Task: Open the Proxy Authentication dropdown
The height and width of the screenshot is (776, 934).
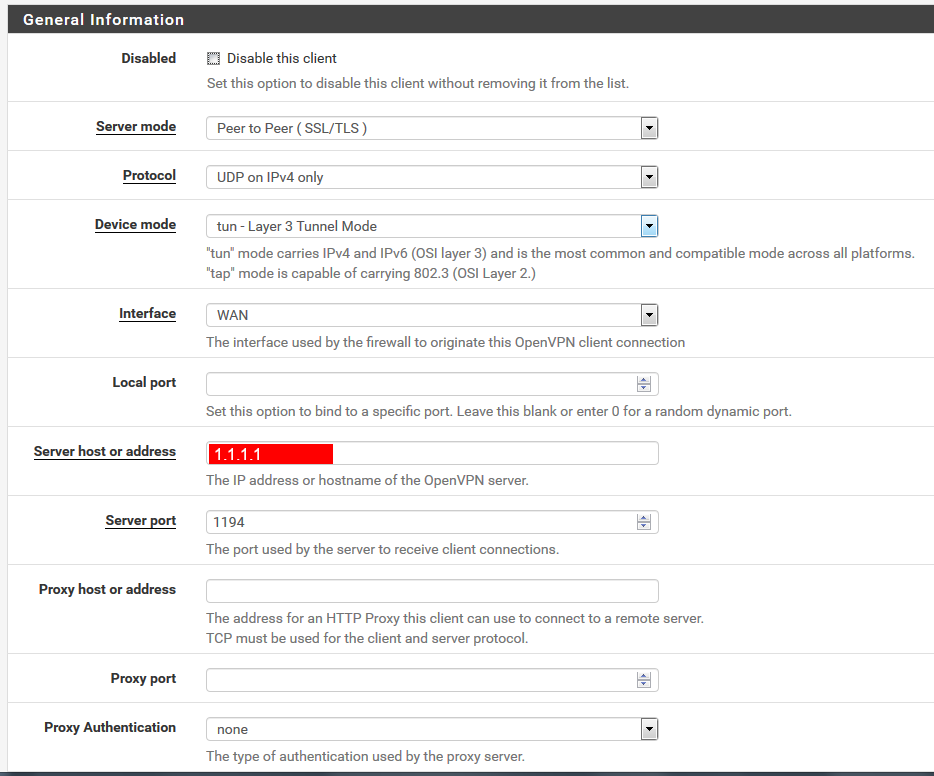Action: (x=431, y=729)
